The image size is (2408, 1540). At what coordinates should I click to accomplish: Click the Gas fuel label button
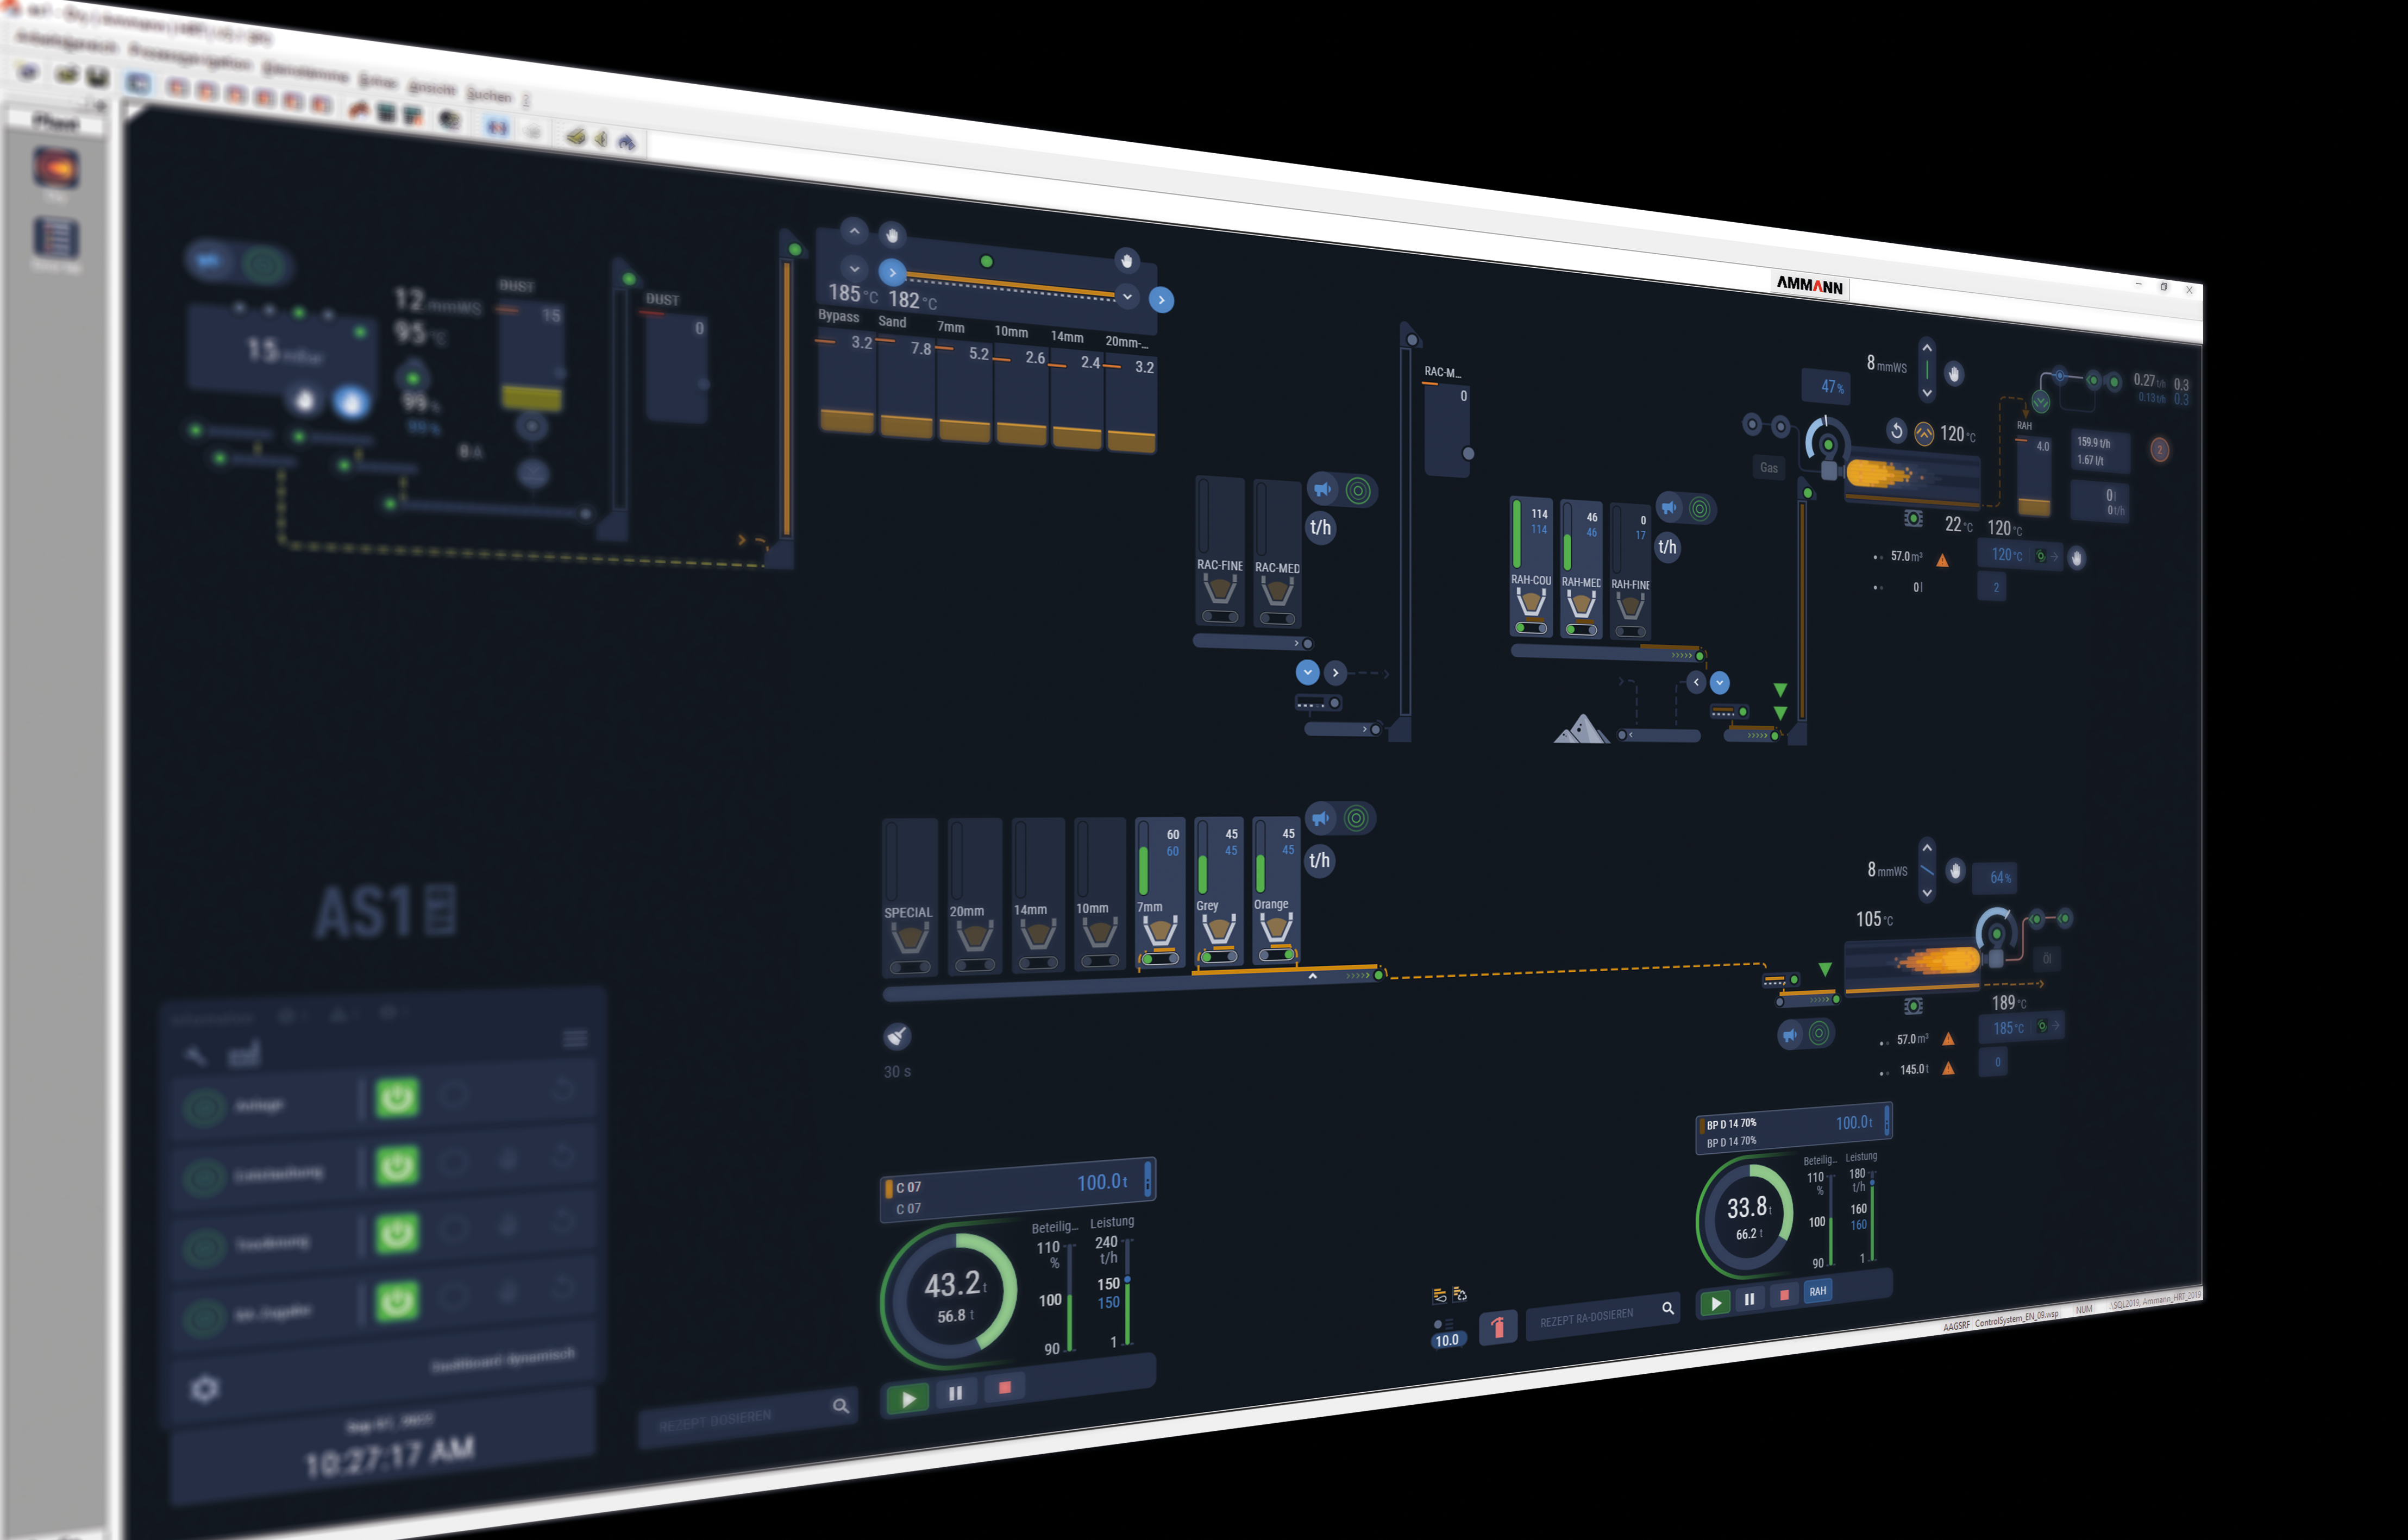coord(1769,467)
